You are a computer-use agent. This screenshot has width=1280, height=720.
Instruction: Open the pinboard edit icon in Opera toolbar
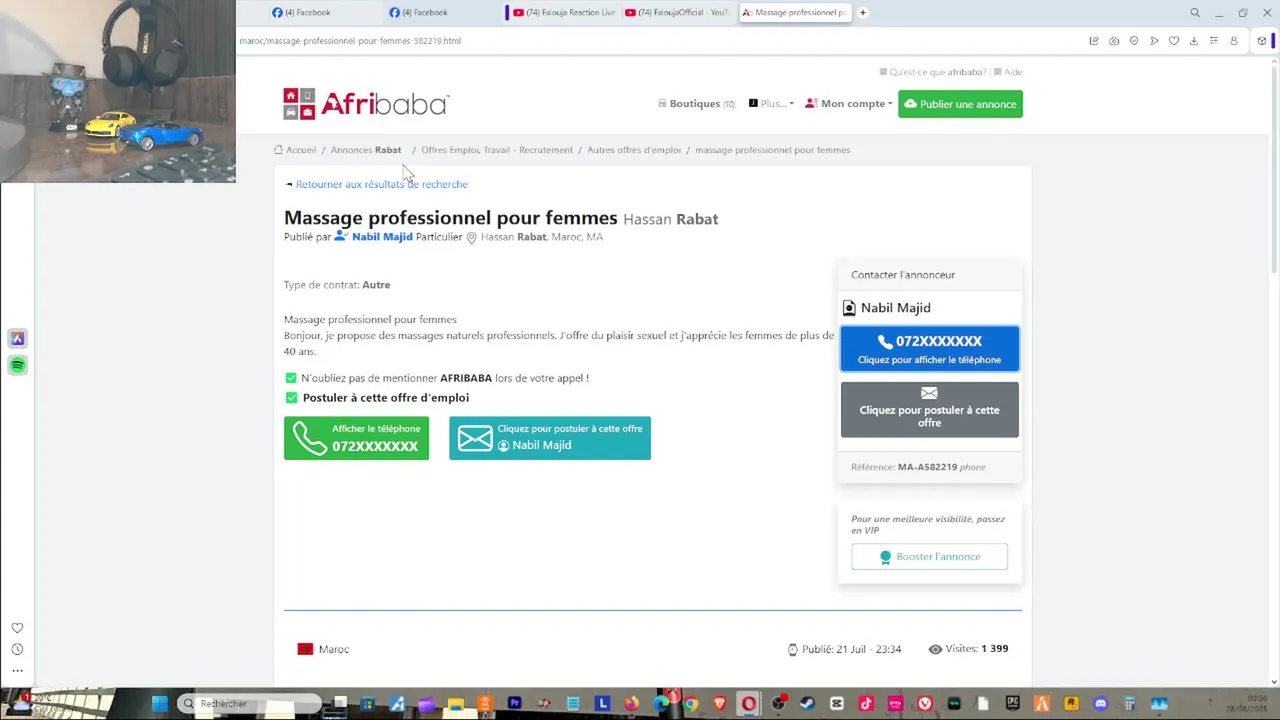coord(1094,41)
